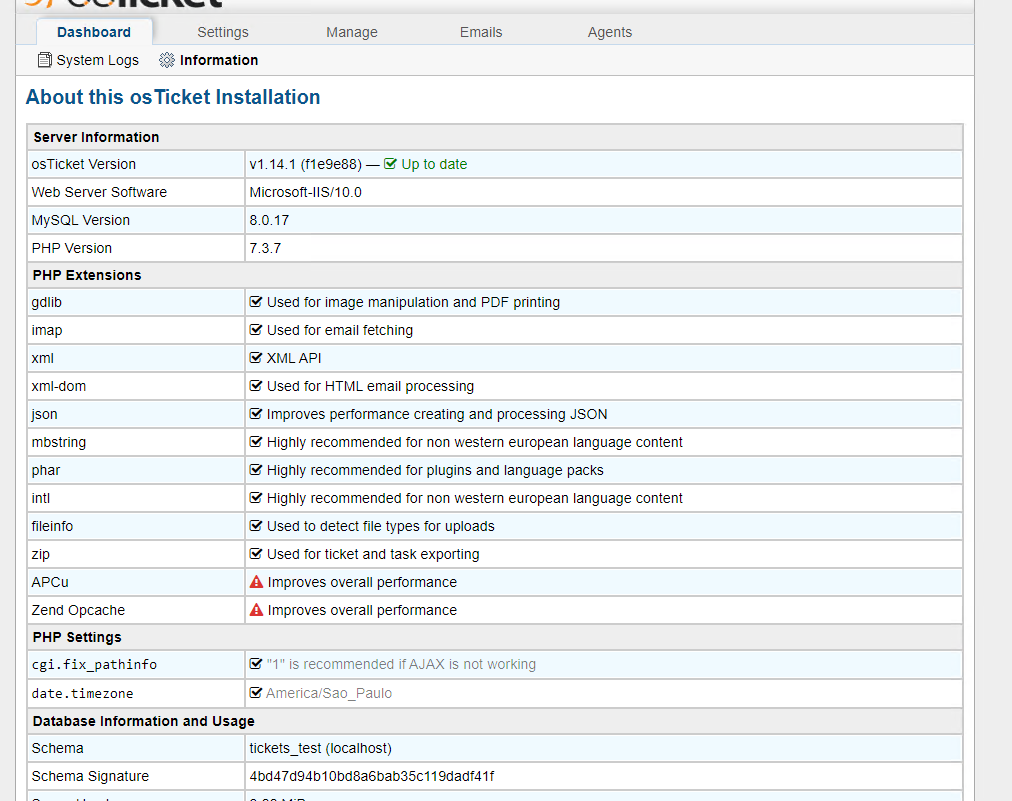Click the check icon in json row
Viewport: 1012px width, 801px height.
[256, 414]
